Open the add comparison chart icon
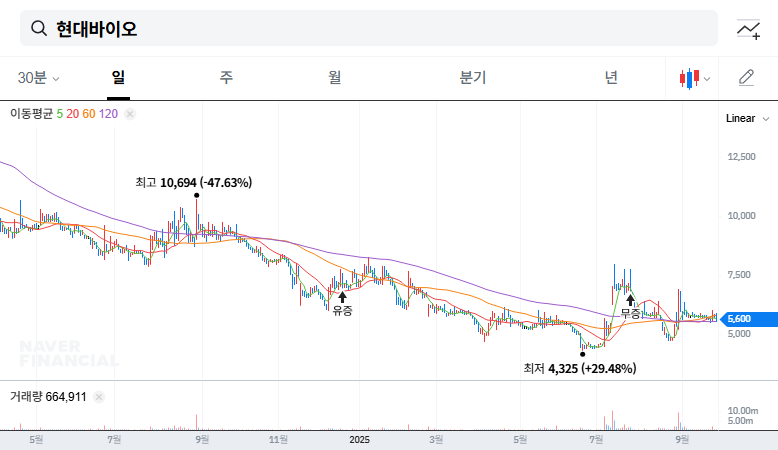The height and width of the screenshot is (450, 778). [x=748, y=29]
